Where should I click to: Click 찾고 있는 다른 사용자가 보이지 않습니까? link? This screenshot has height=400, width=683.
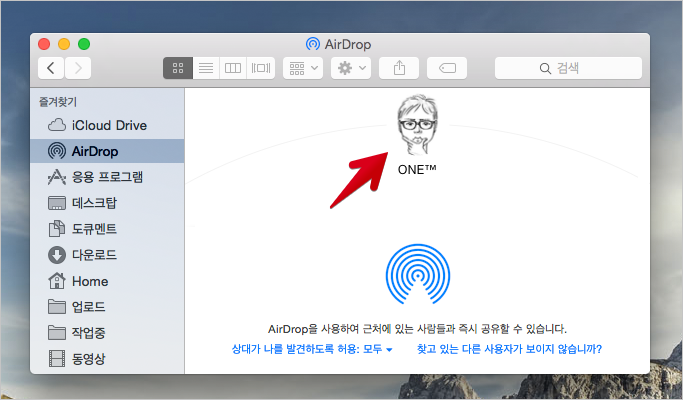click(509, 349)
